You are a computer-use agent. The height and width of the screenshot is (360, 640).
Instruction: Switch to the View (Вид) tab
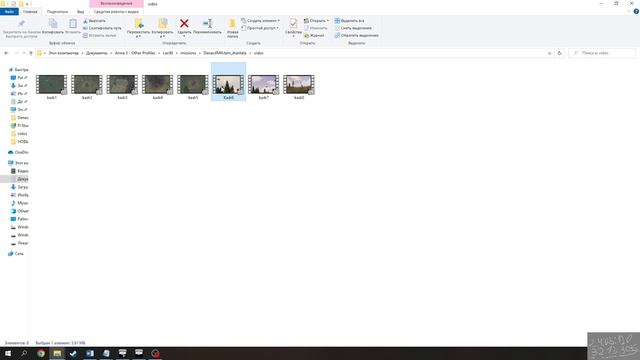(80, 12)
